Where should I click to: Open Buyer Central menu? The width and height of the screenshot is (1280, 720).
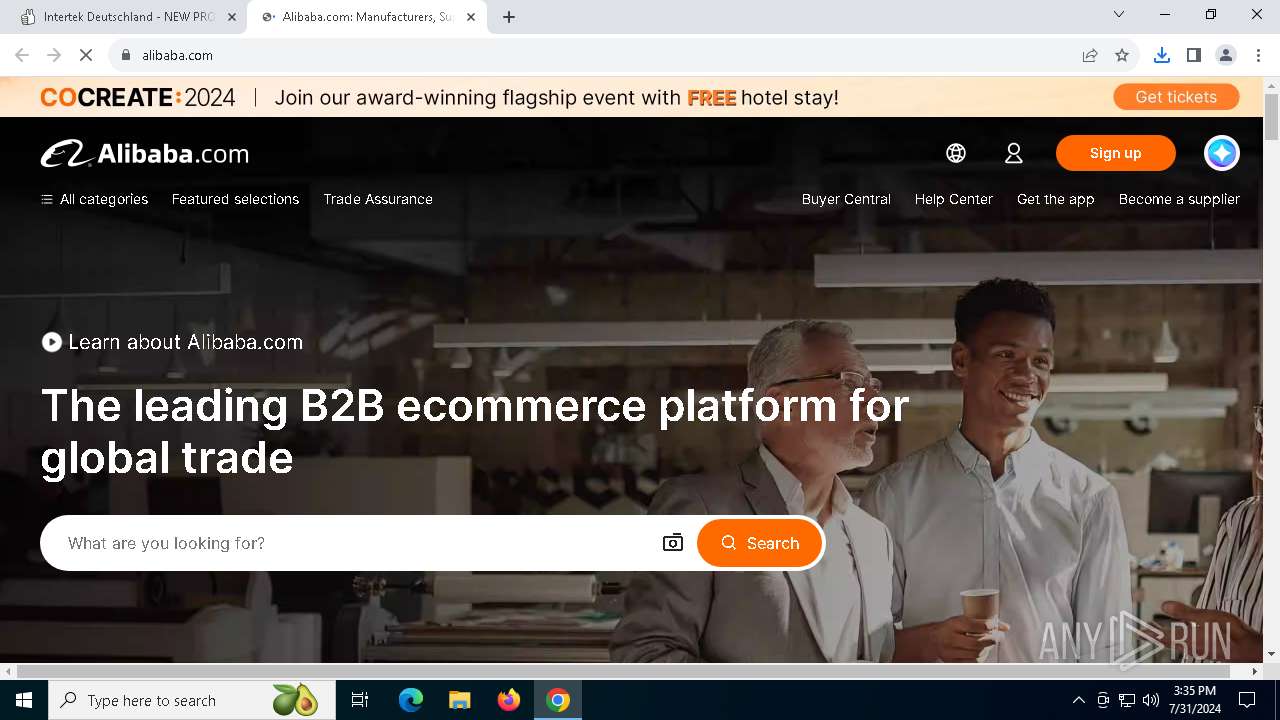(x=846, y=199)
